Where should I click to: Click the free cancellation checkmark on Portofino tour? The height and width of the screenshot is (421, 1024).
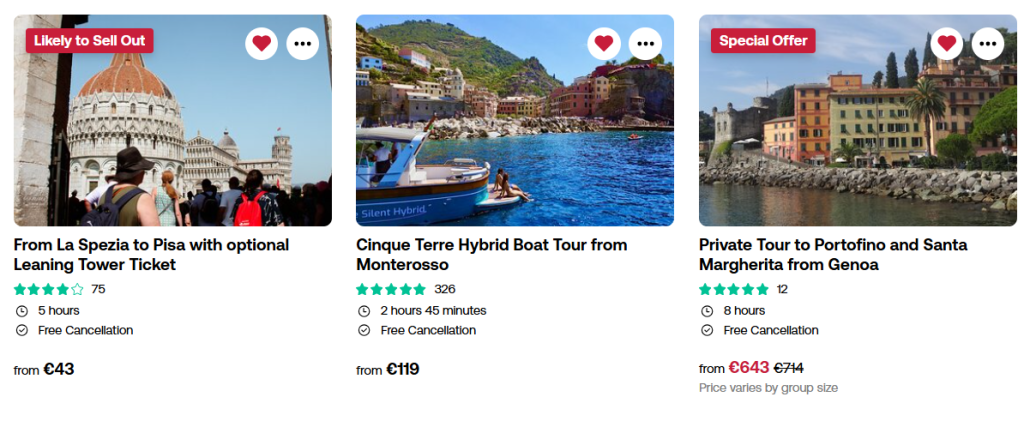[706, 330]
